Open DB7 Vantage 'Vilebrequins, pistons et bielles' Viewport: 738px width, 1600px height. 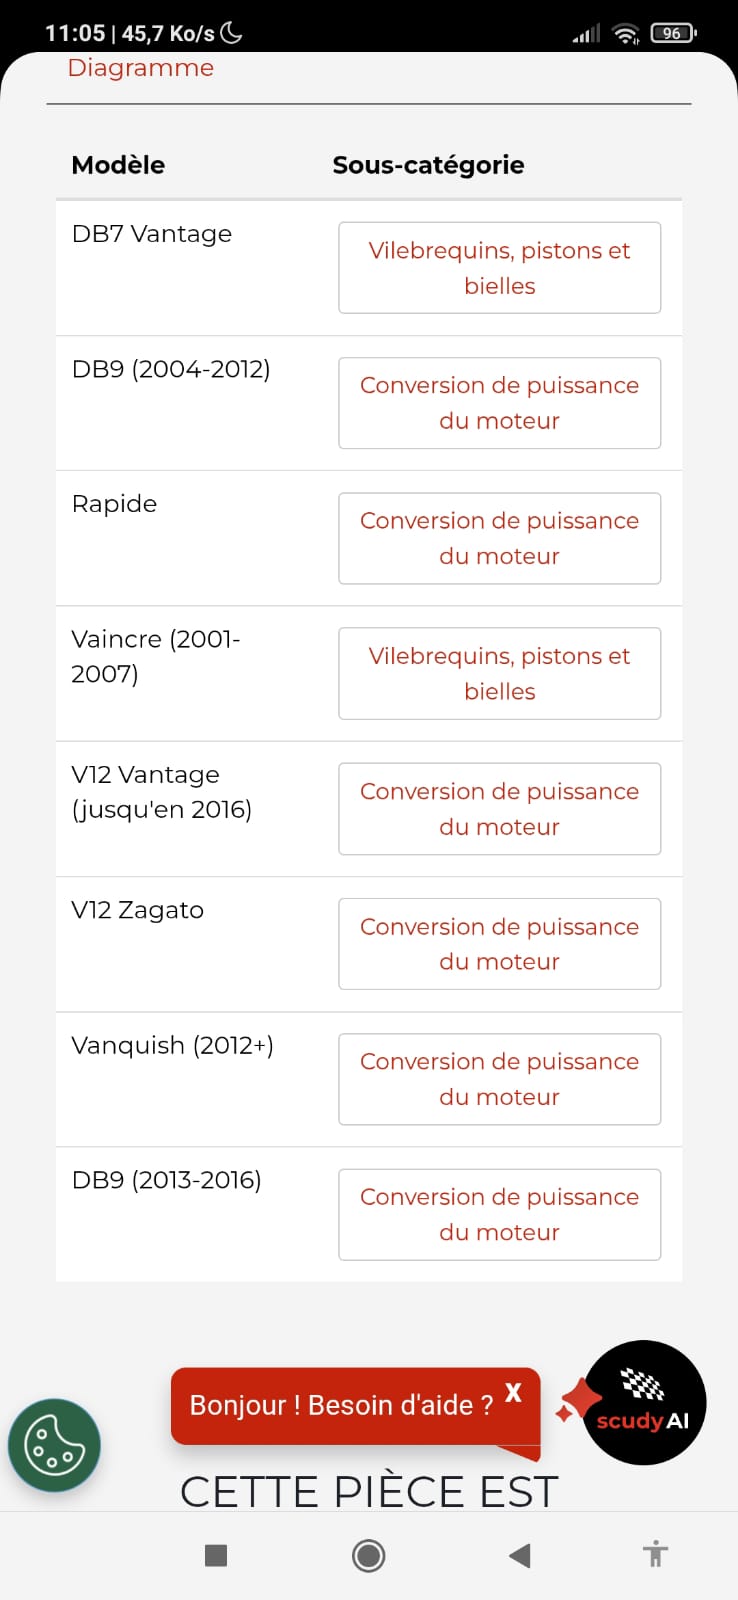point(499,268)
